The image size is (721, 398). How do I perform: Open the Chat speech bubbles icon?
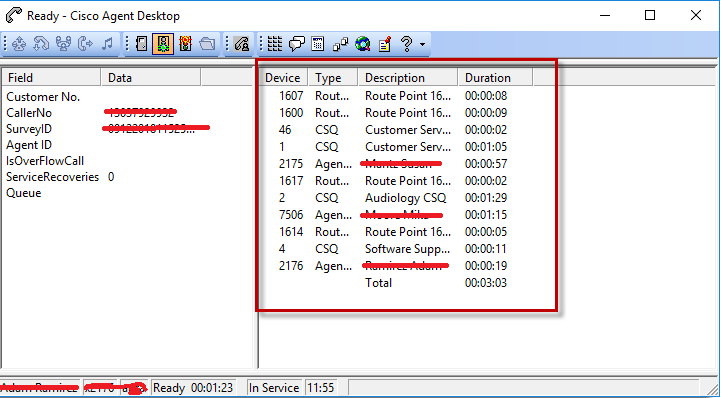click(297, 44)
